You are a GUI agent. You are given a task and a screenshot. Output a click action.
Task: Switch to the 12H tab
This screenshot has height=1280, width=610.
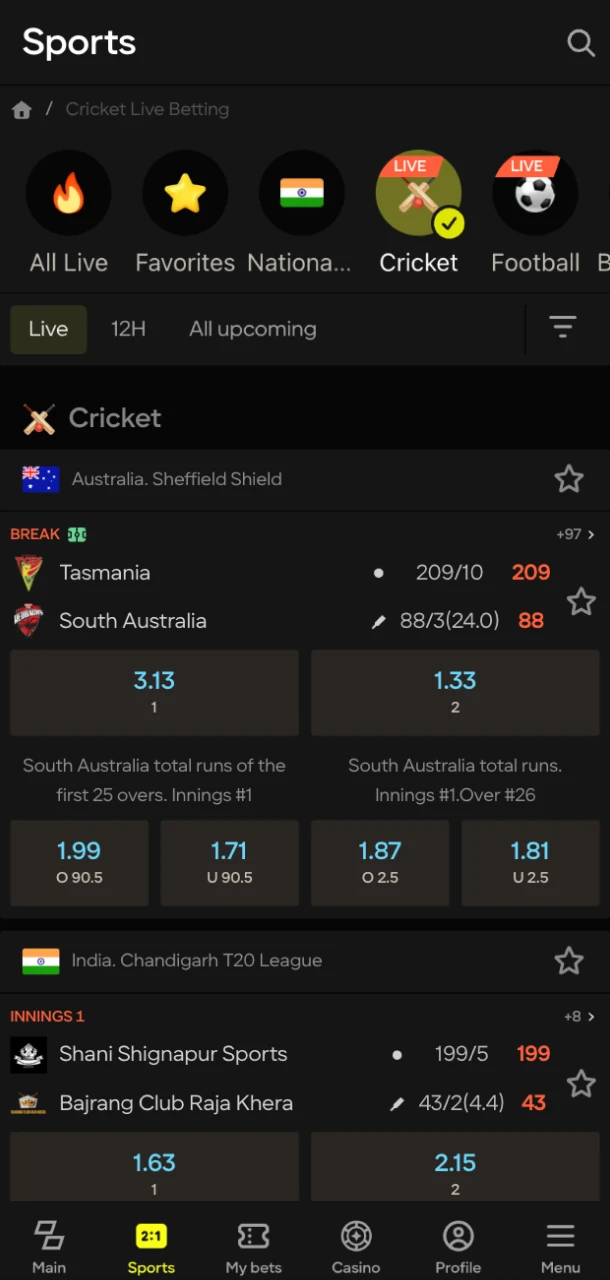128,328
